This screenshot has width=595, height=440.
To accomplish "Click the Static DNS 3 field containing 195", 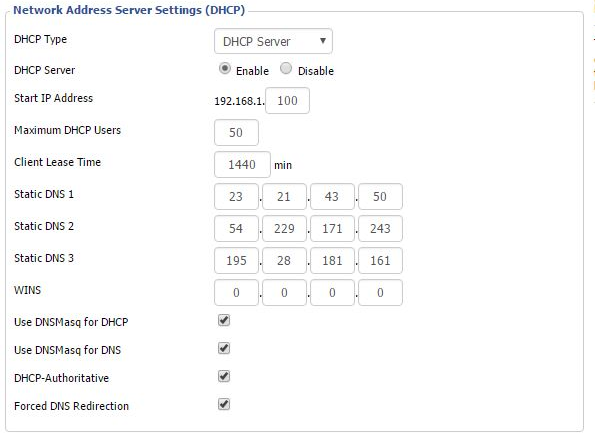I will [236, 261].
